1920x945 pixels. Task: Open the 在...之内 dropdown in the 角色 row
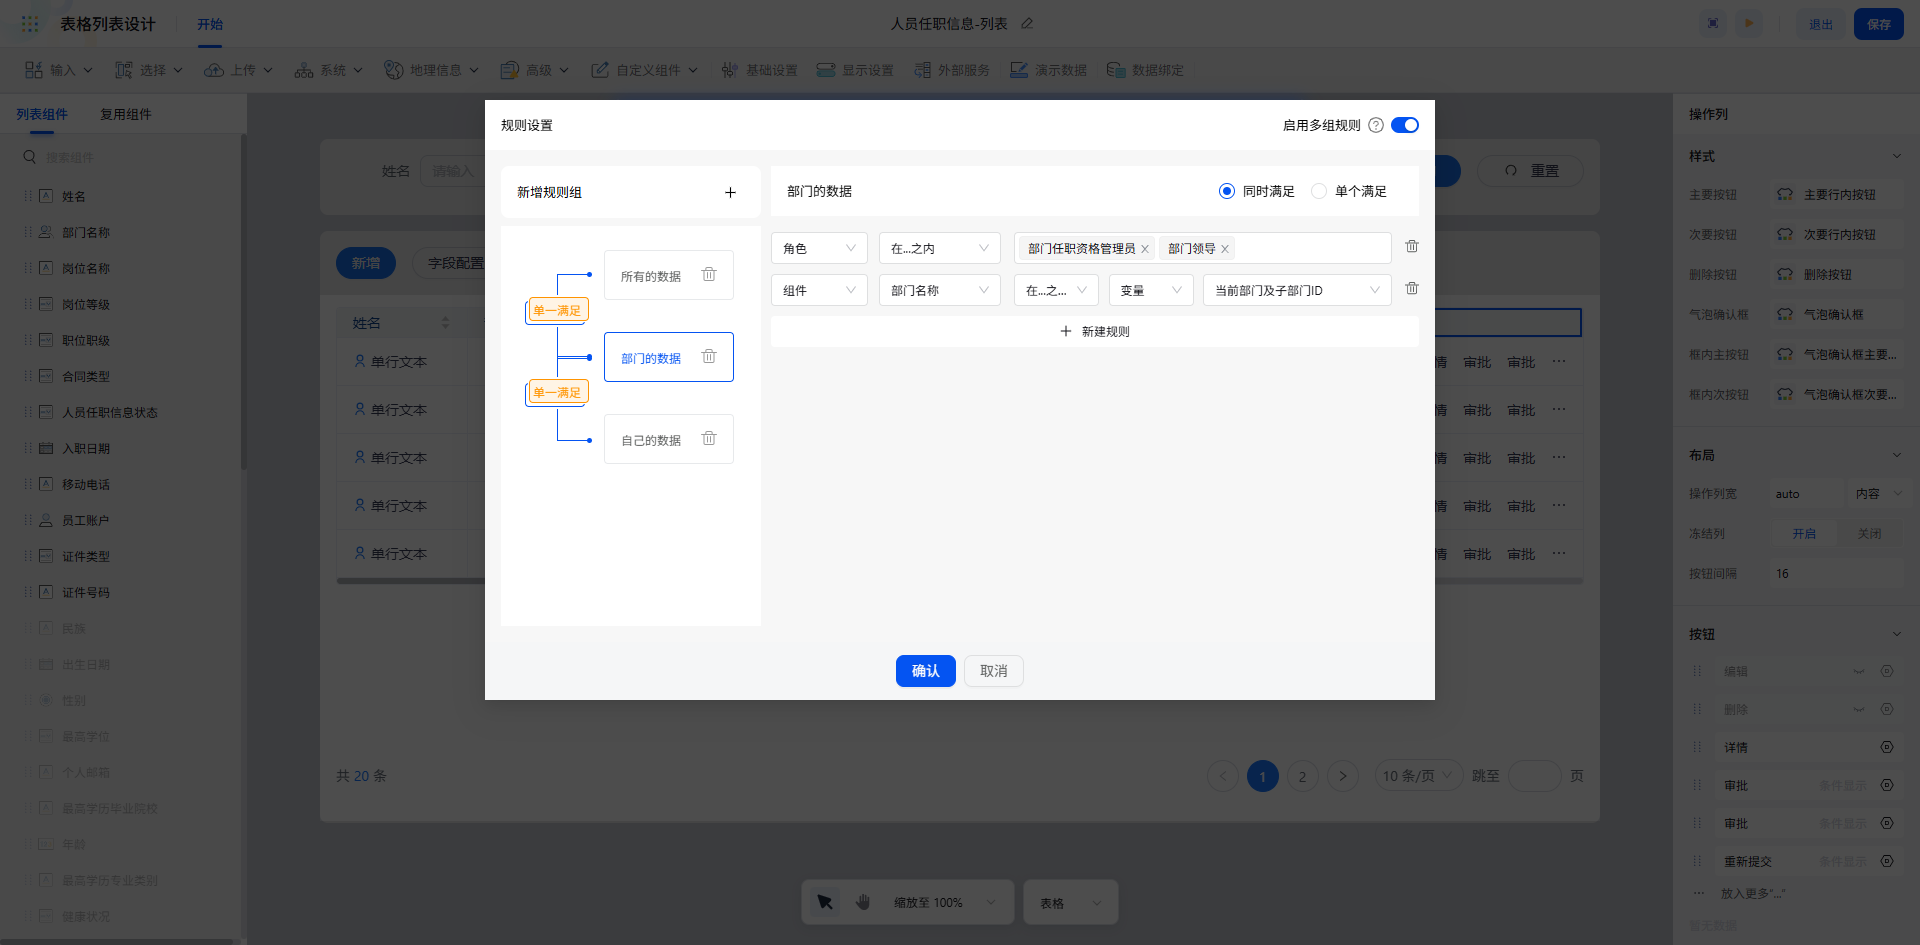(x=939, y=248)
